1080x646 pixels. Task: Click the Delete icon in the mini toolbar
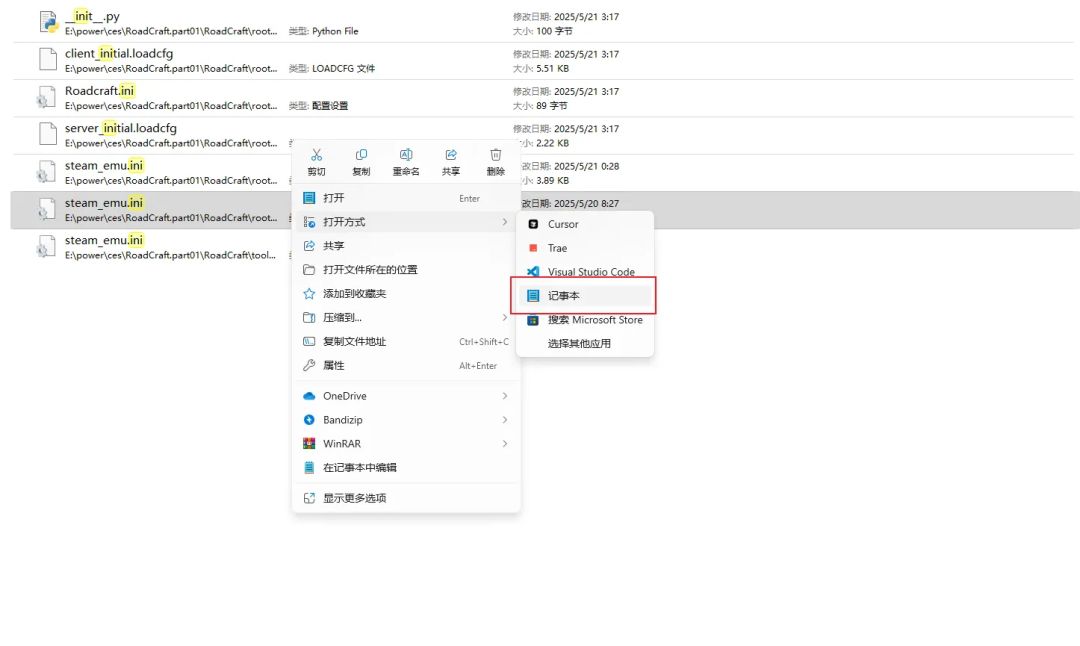coord(495,161)
